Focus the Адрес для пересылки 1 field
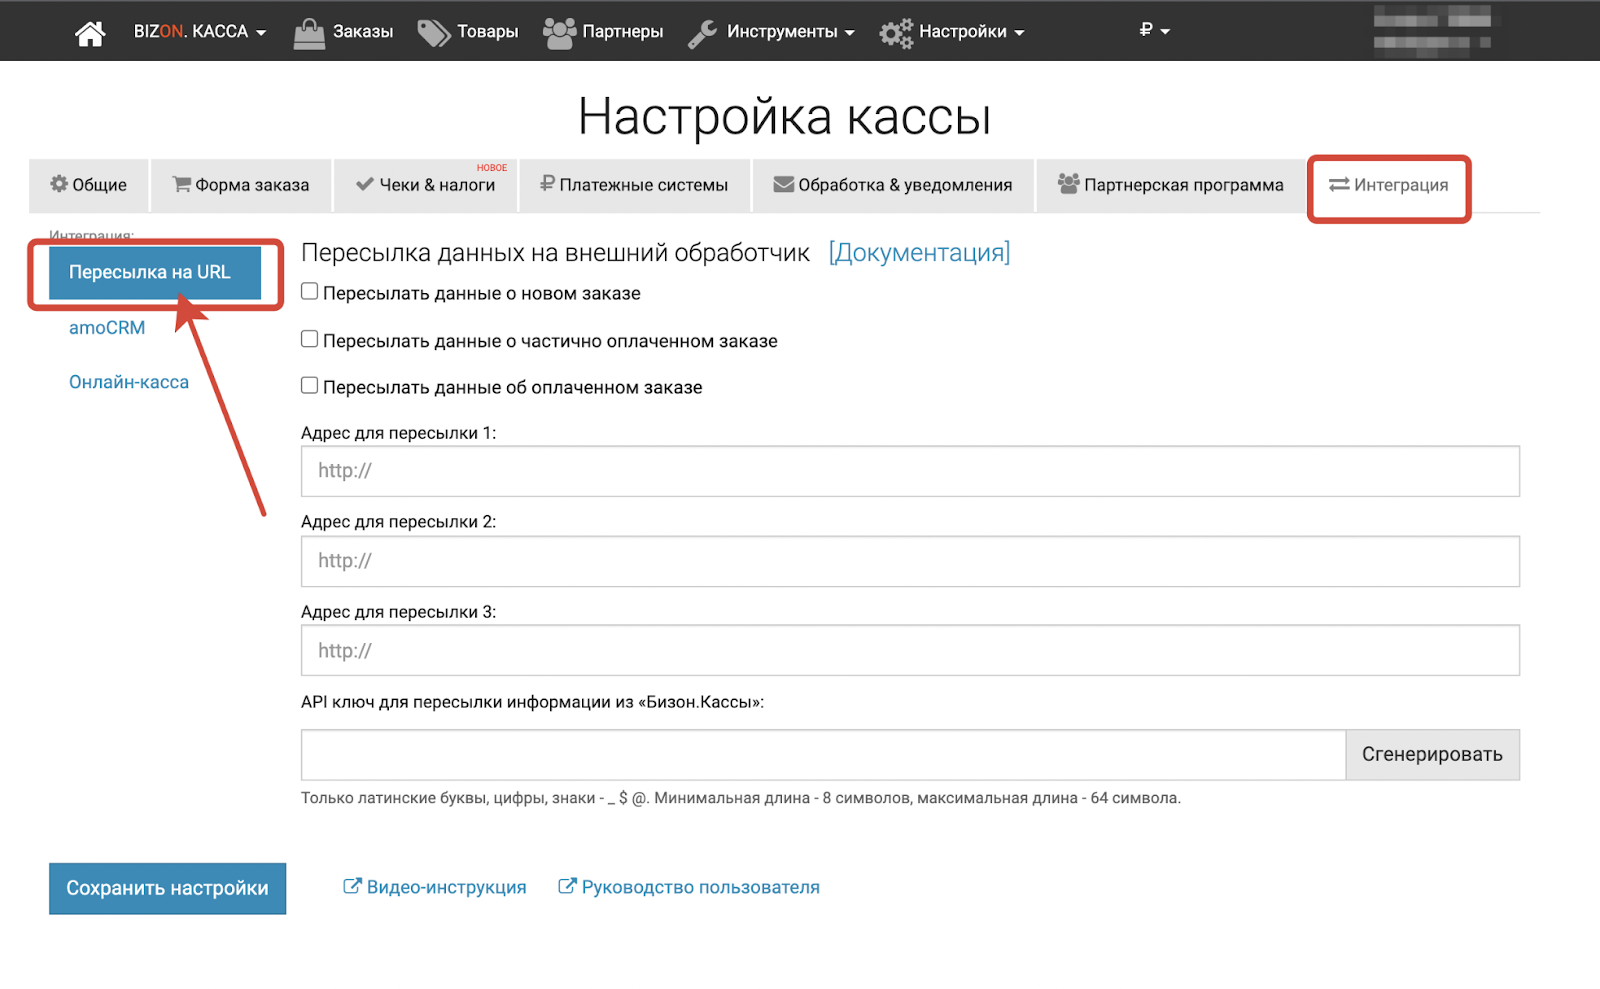 click(909, 471)
